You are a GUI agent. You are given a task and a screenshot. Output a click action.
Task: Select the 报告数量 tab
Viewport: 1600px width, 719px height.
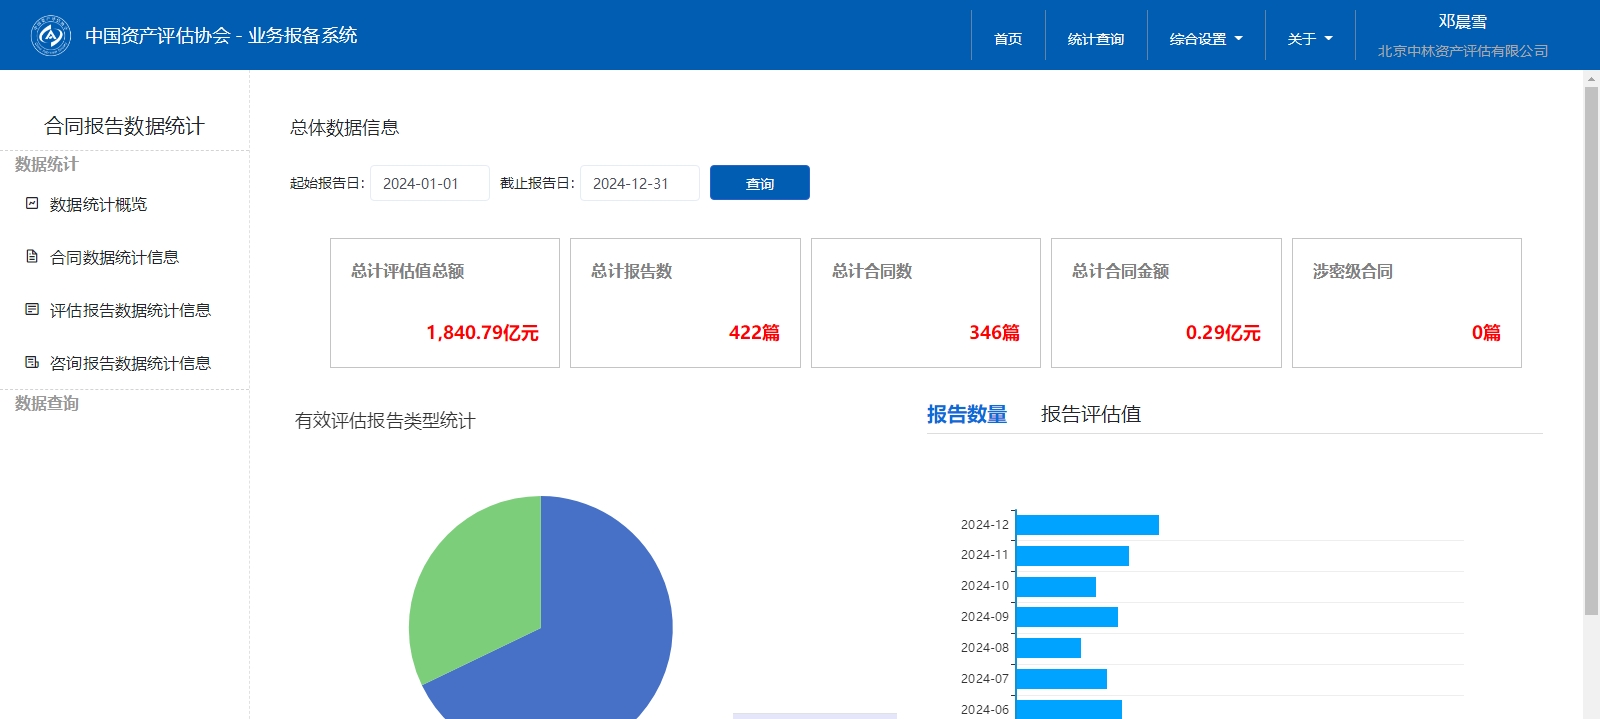(966, 414)
